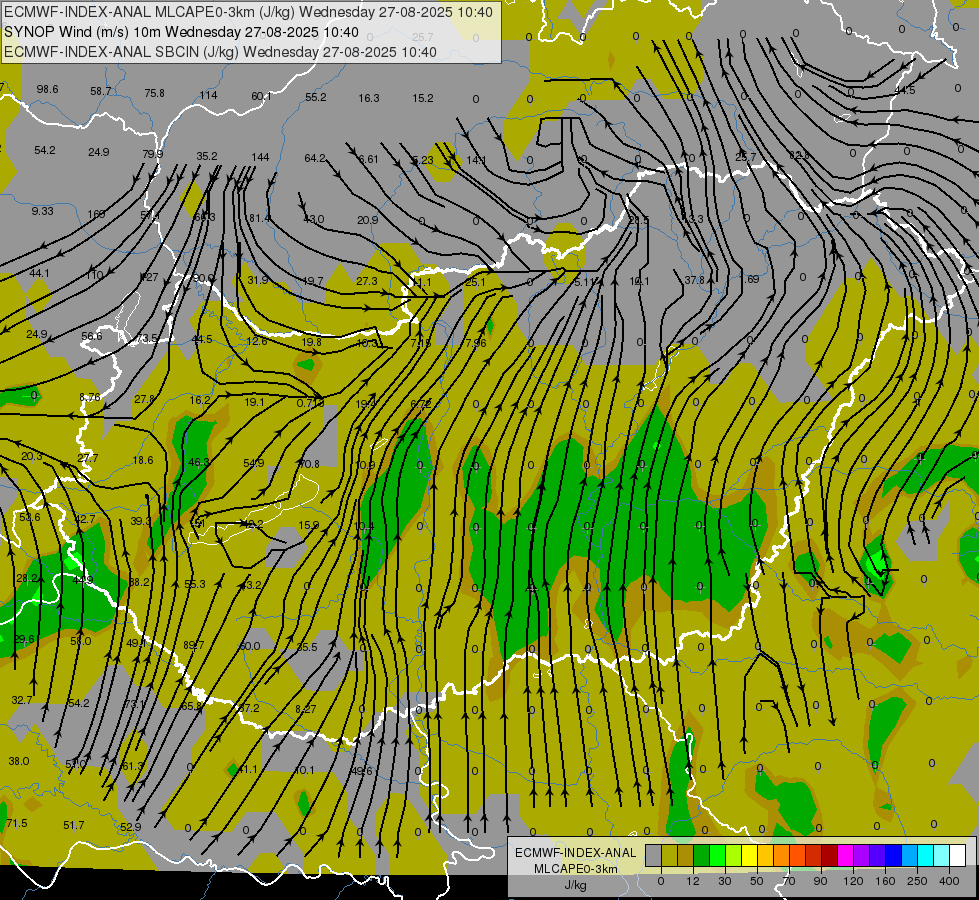Click the map value 38.0
979x900 pixels.
(19, 761)
